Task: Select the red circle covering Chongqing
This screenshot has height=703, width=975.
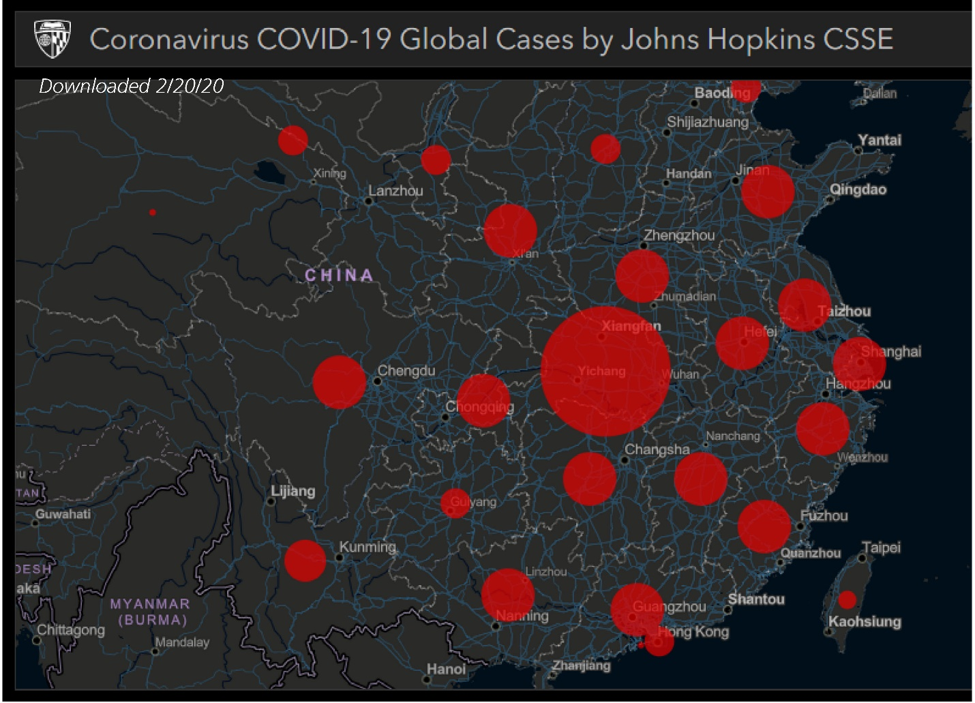Action: (x=484, y=400)
